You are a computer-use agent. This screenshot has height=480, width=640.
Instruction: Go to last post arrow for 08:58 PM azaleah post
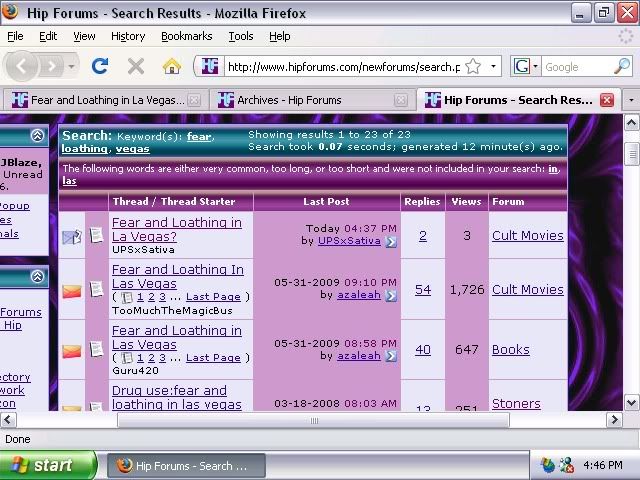391,356
